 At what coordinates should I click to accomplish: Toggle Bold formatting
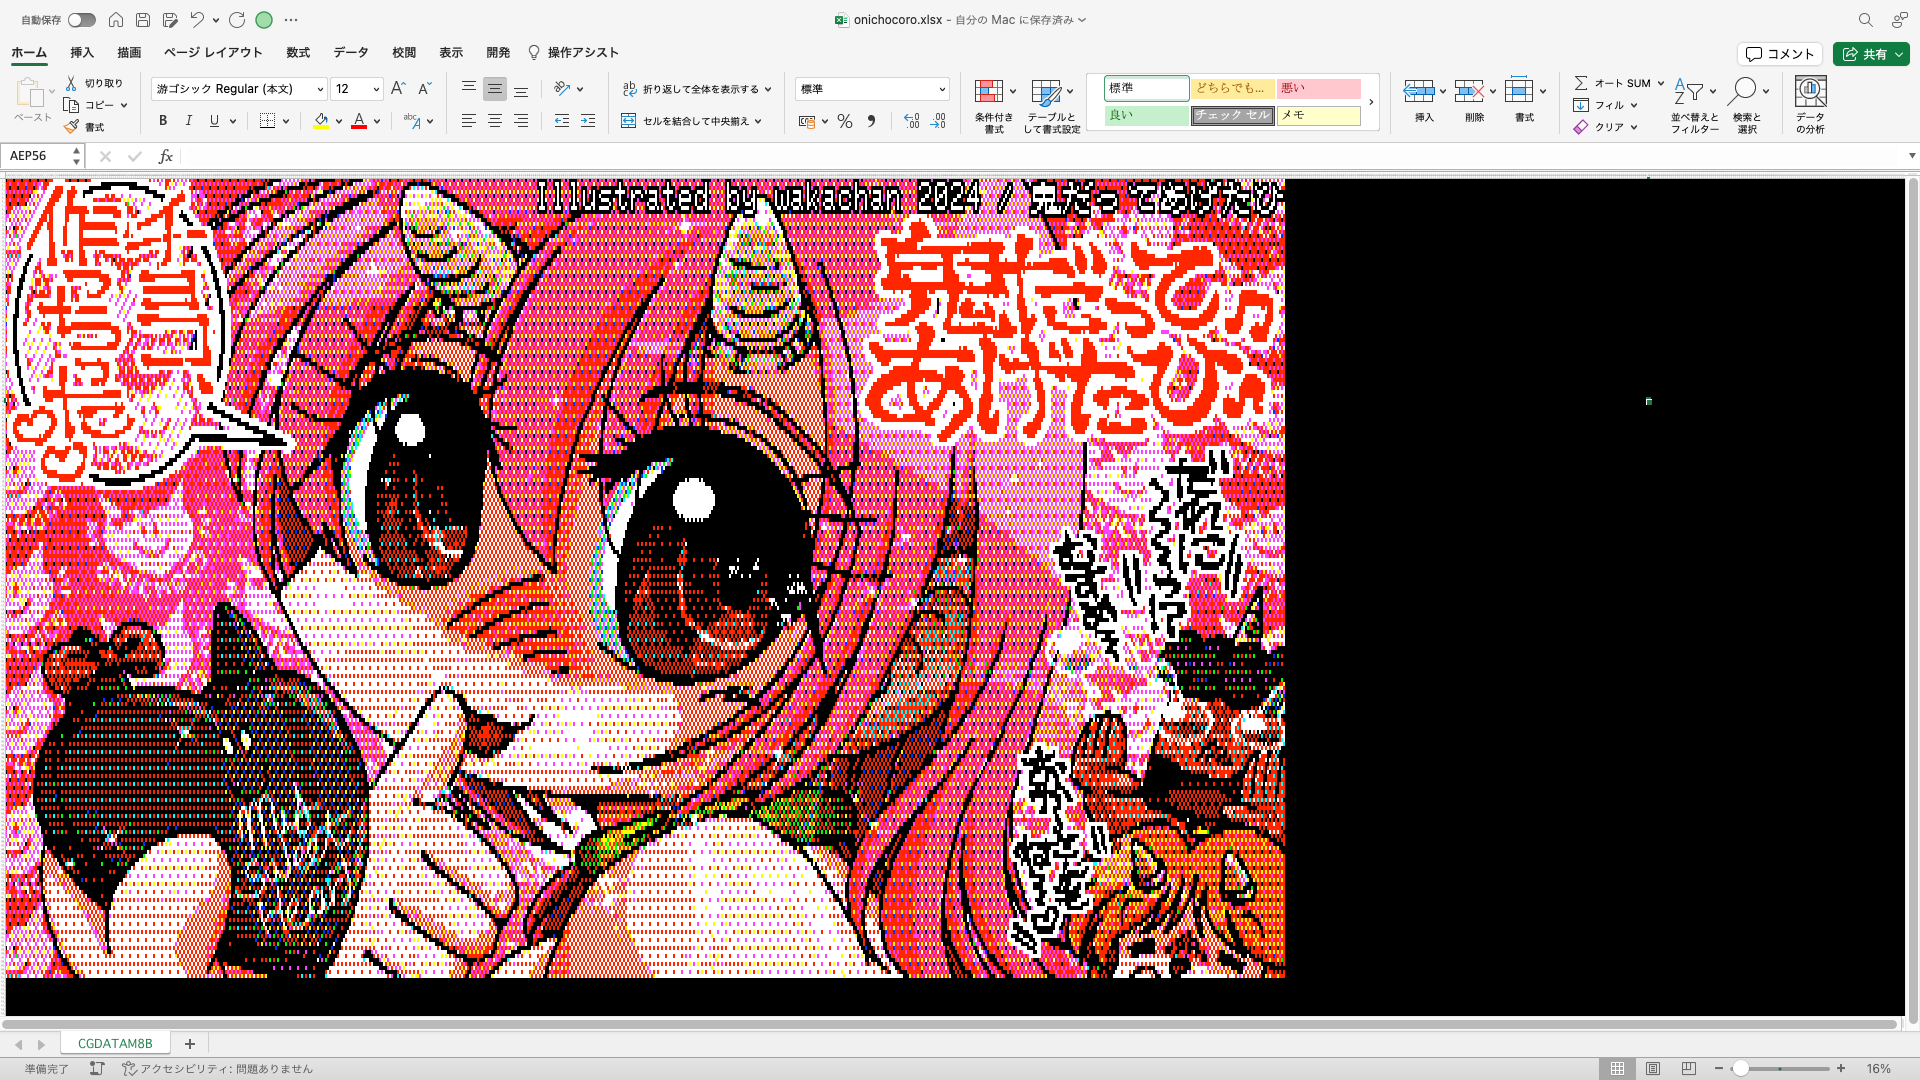(x=163, y=121)
